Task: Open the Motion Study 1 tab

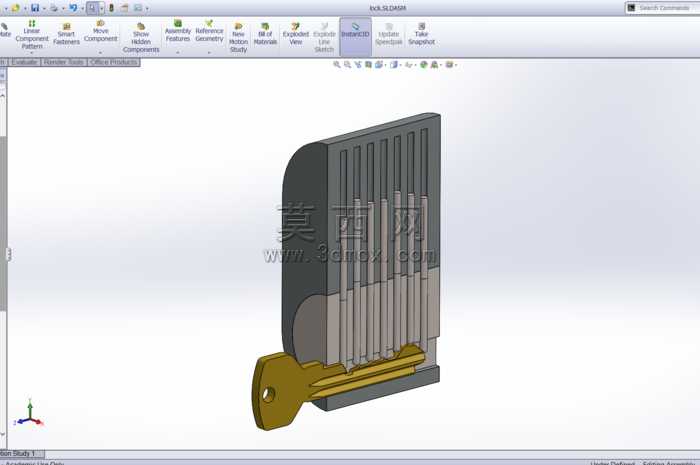Action: 20,453
